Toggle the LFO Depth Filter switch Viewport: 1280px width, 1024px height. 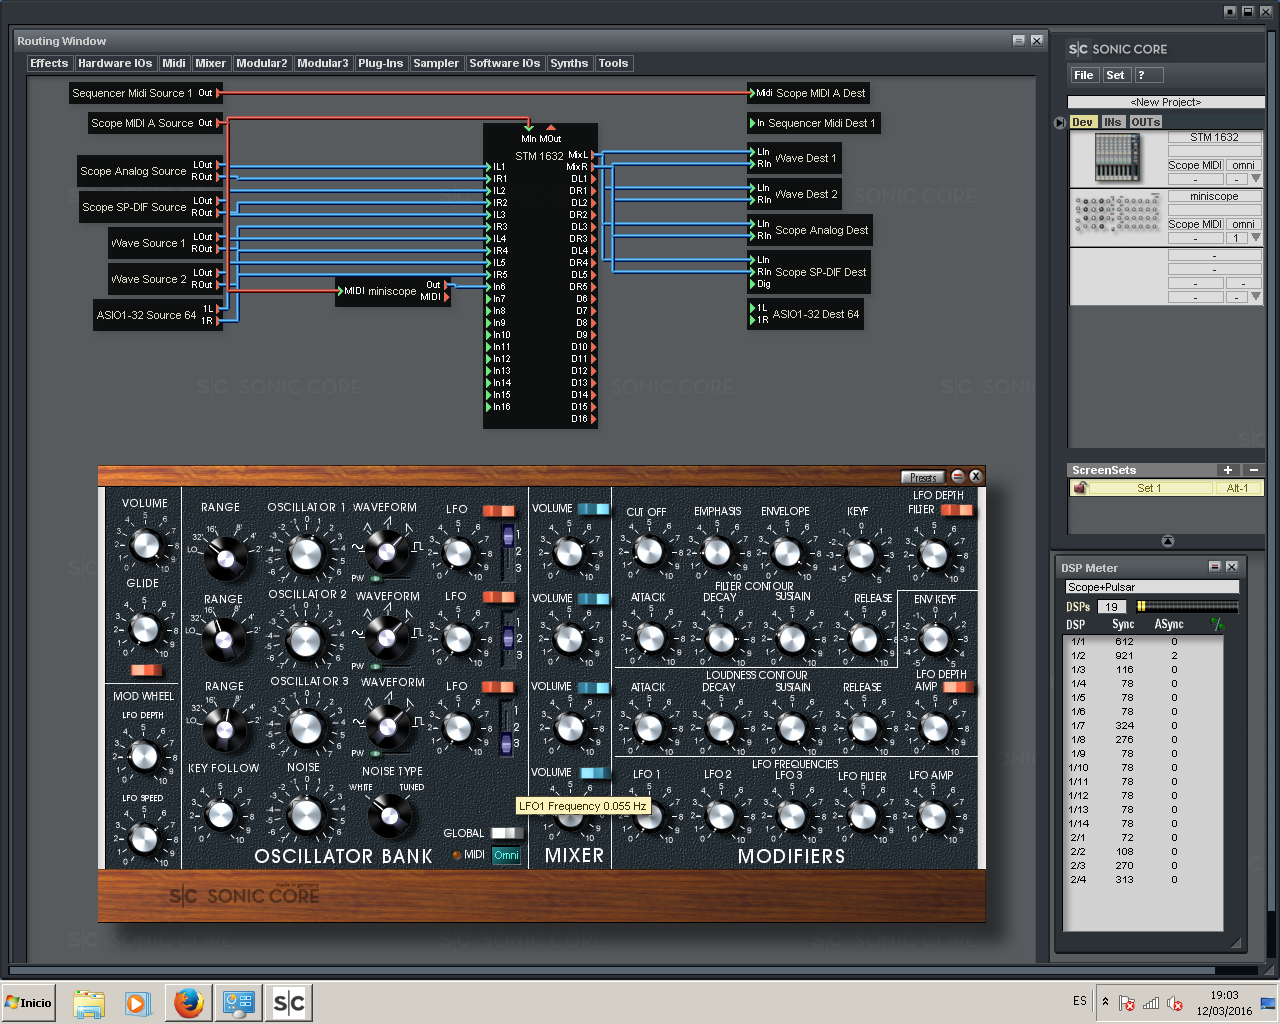point(957,510)
